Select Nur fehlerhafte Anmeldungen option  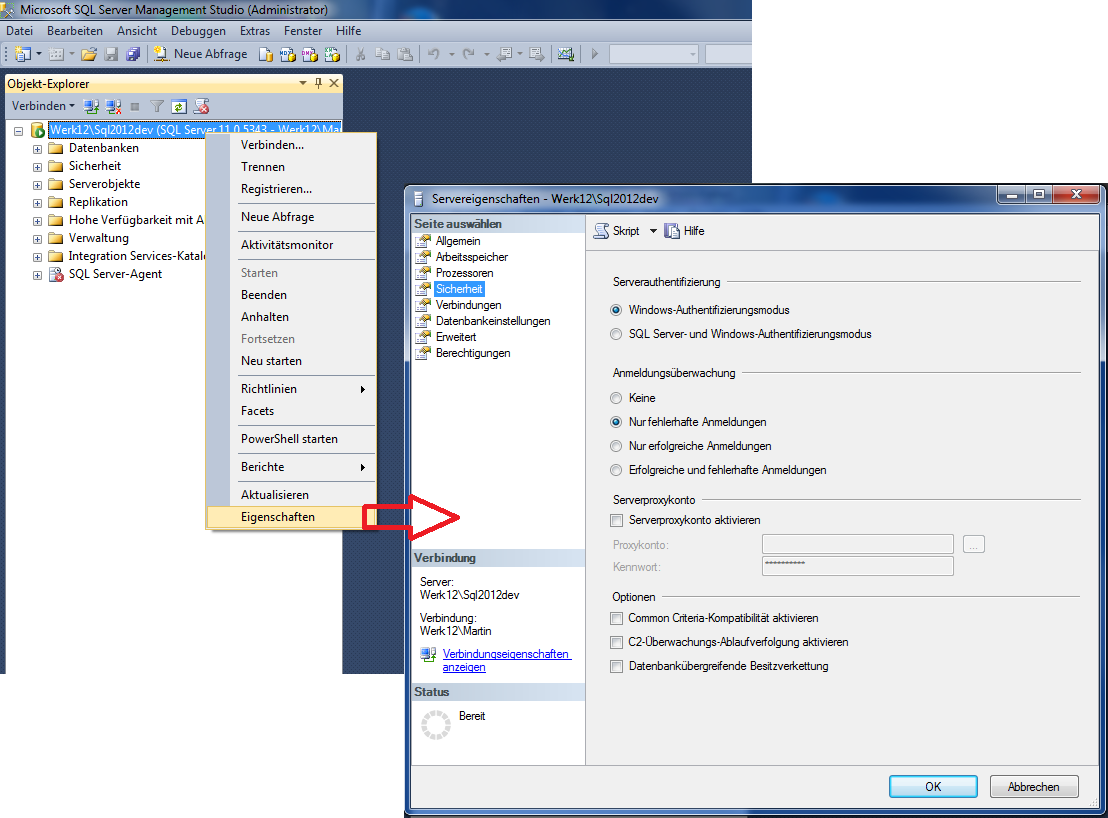616,422
